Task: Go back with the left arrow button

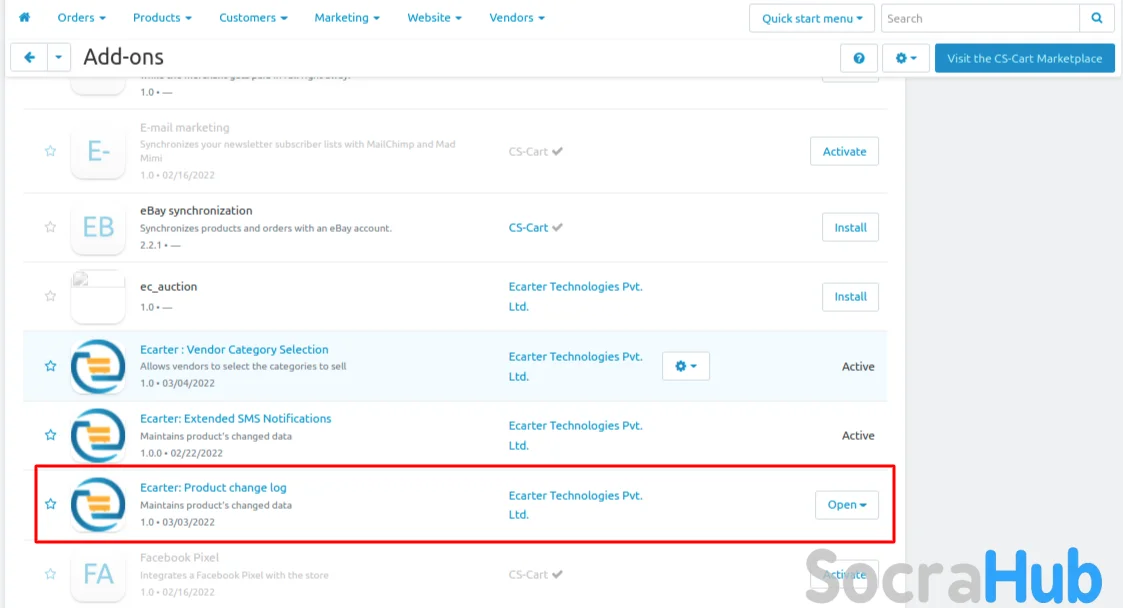Action: pyautogui.click(x=29, y=57)
